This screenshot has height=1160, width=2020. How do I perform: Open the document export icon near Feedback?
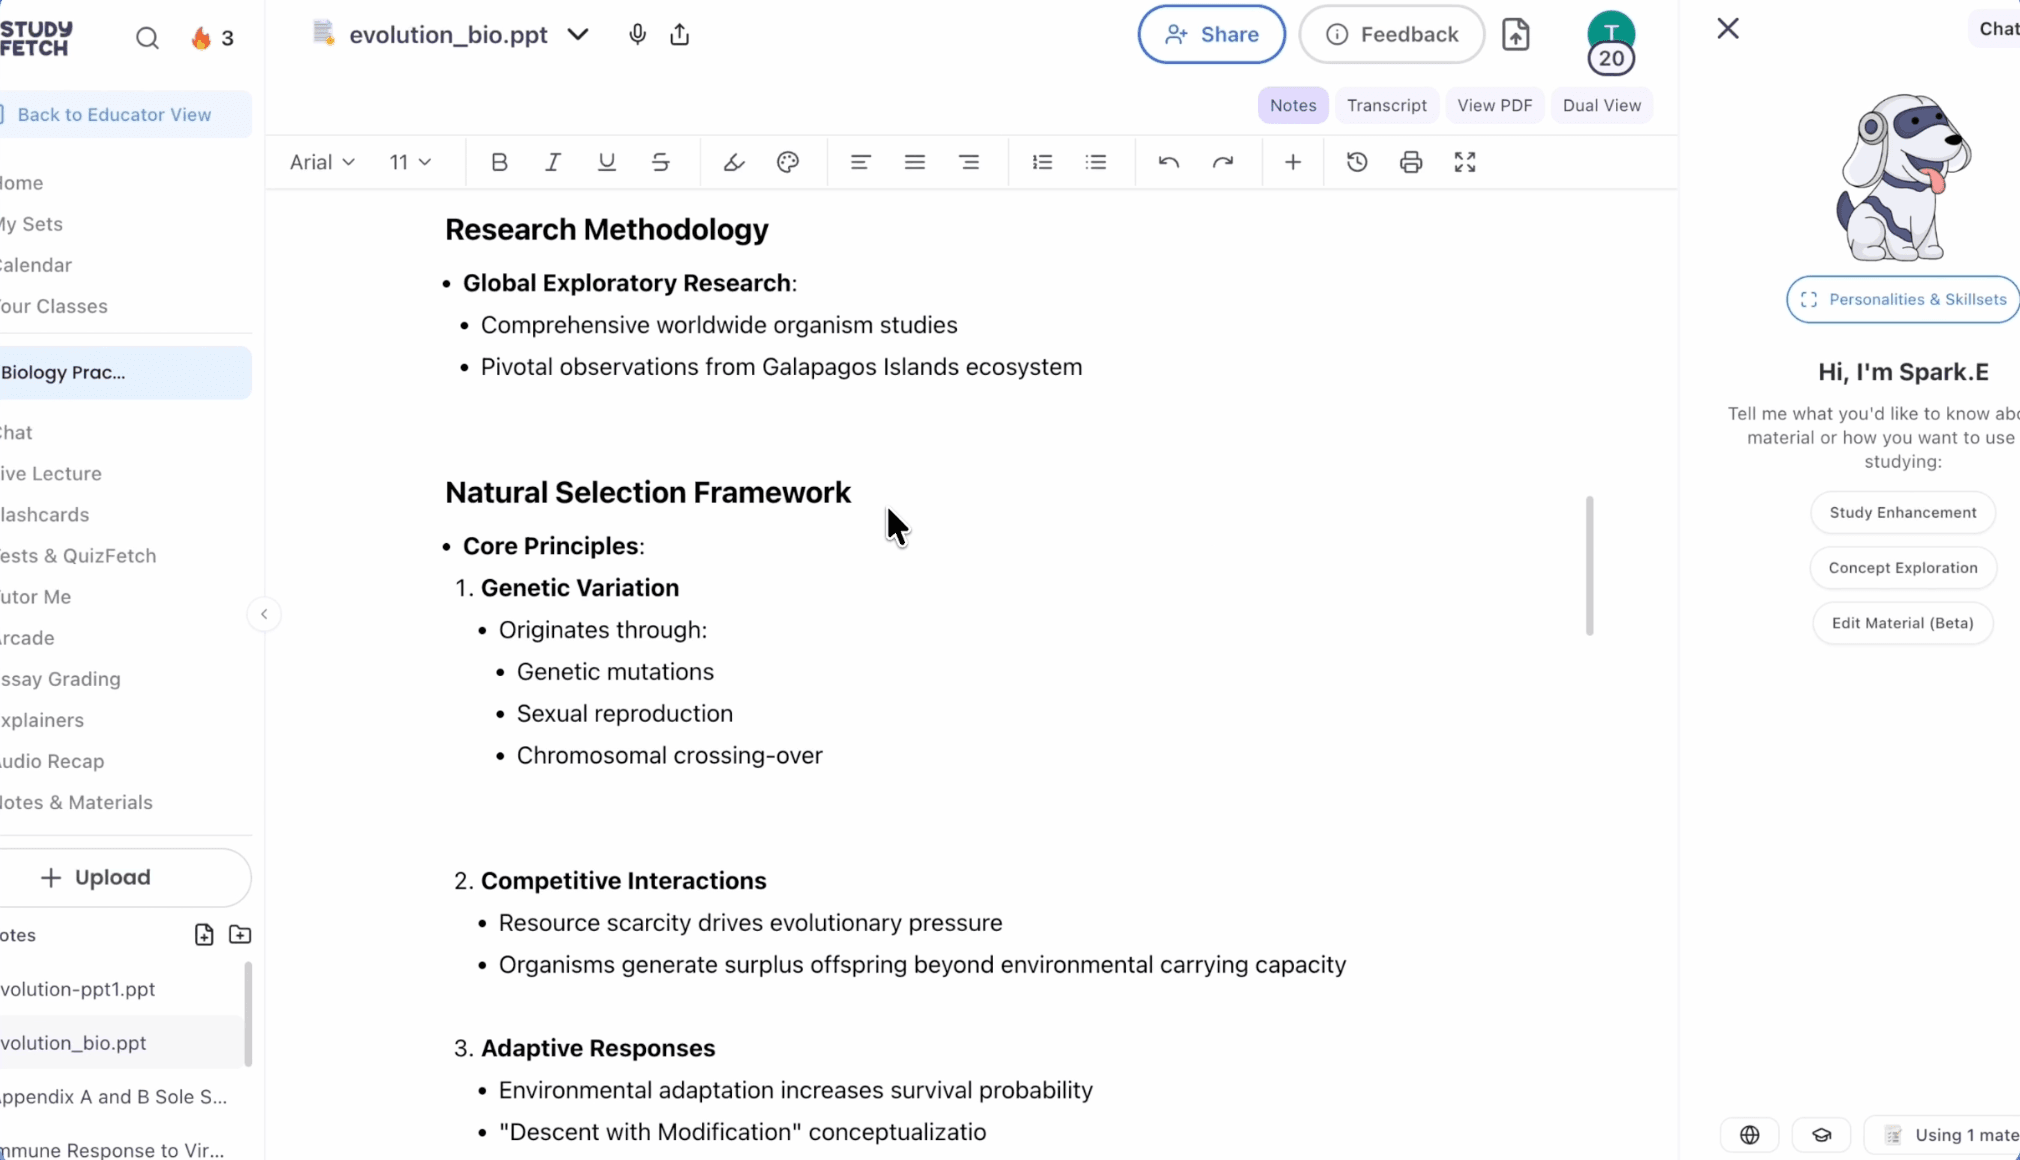click(1516, 34)
